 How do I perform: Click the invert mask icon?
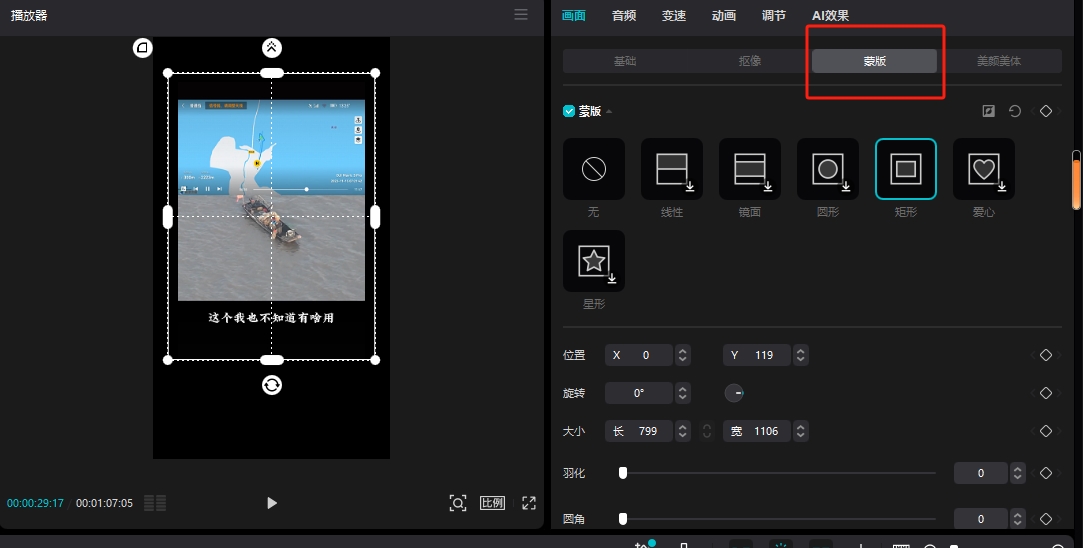pos(989,111)
